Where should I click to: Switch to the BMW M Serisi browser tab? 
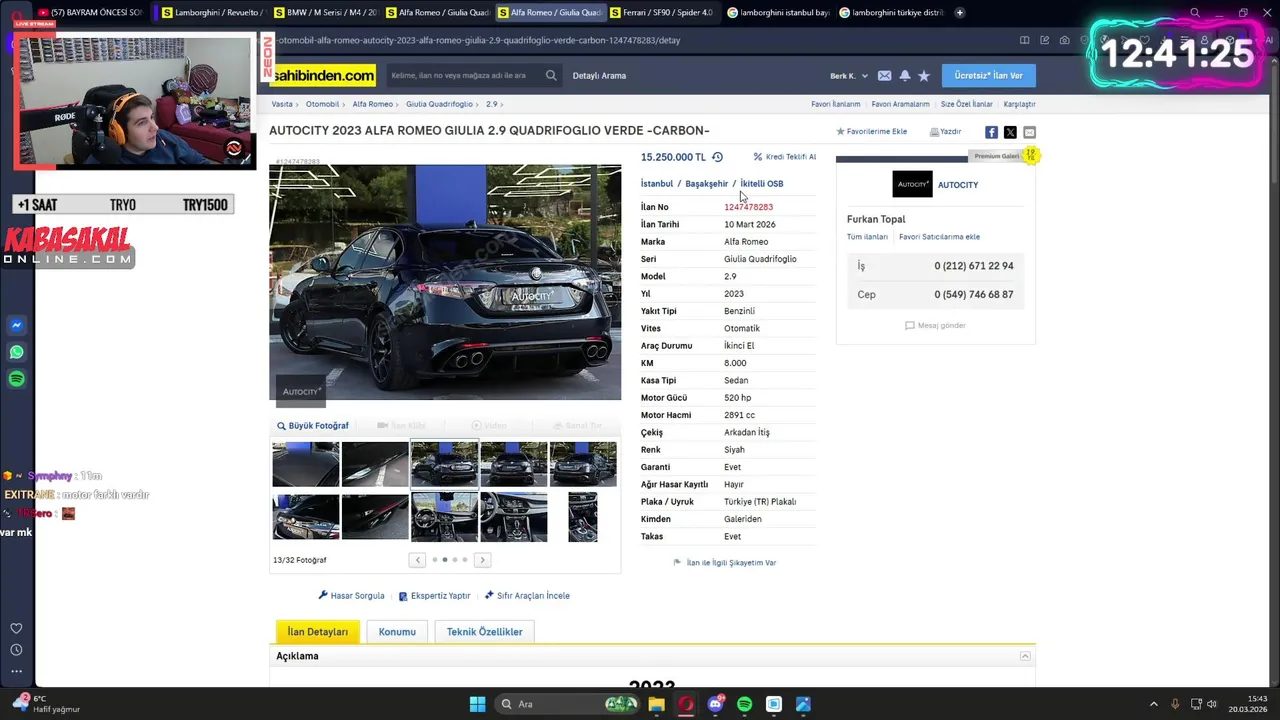[324, 12]
